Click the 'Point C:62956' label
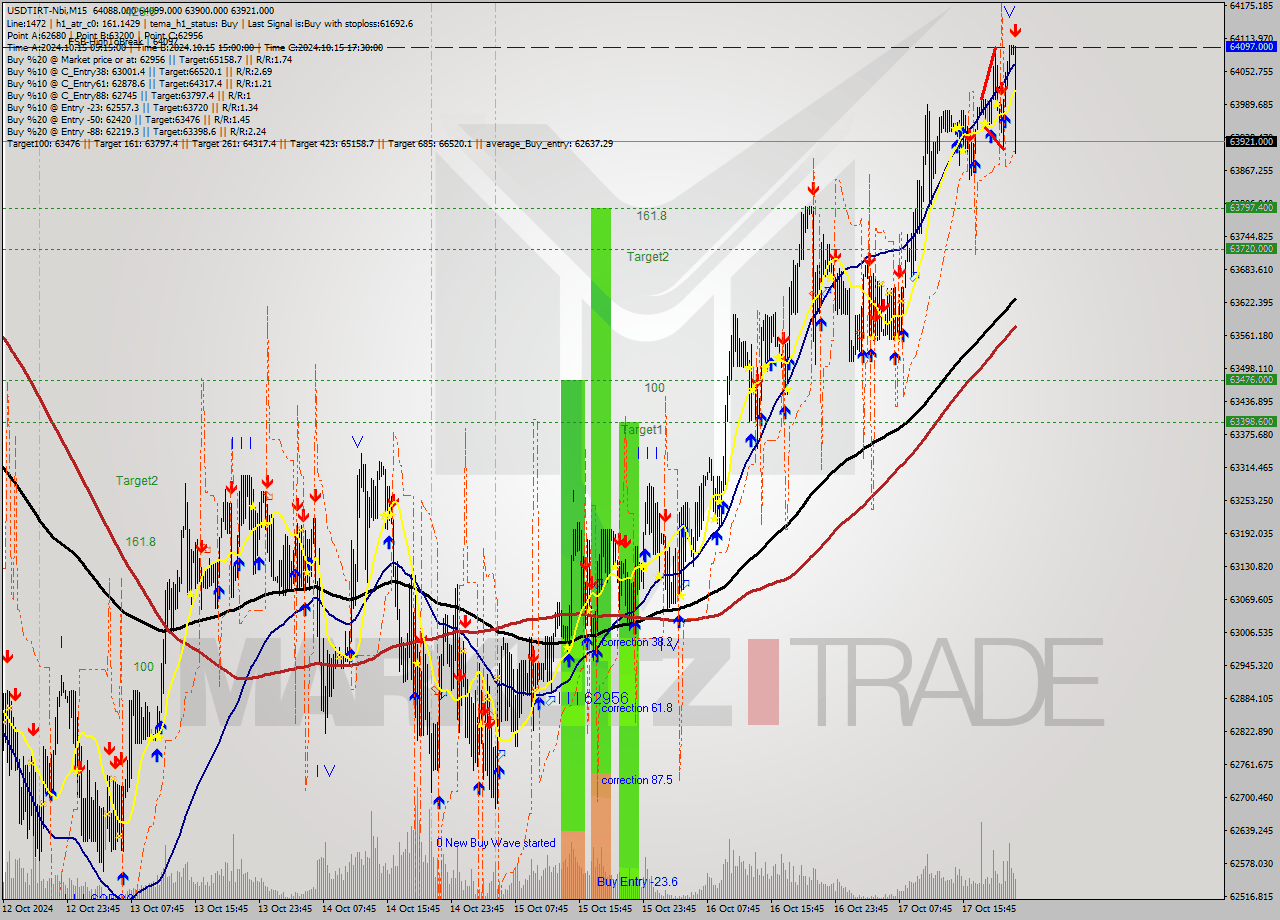This screenshot has width=1280, height=920. [171, 35]
